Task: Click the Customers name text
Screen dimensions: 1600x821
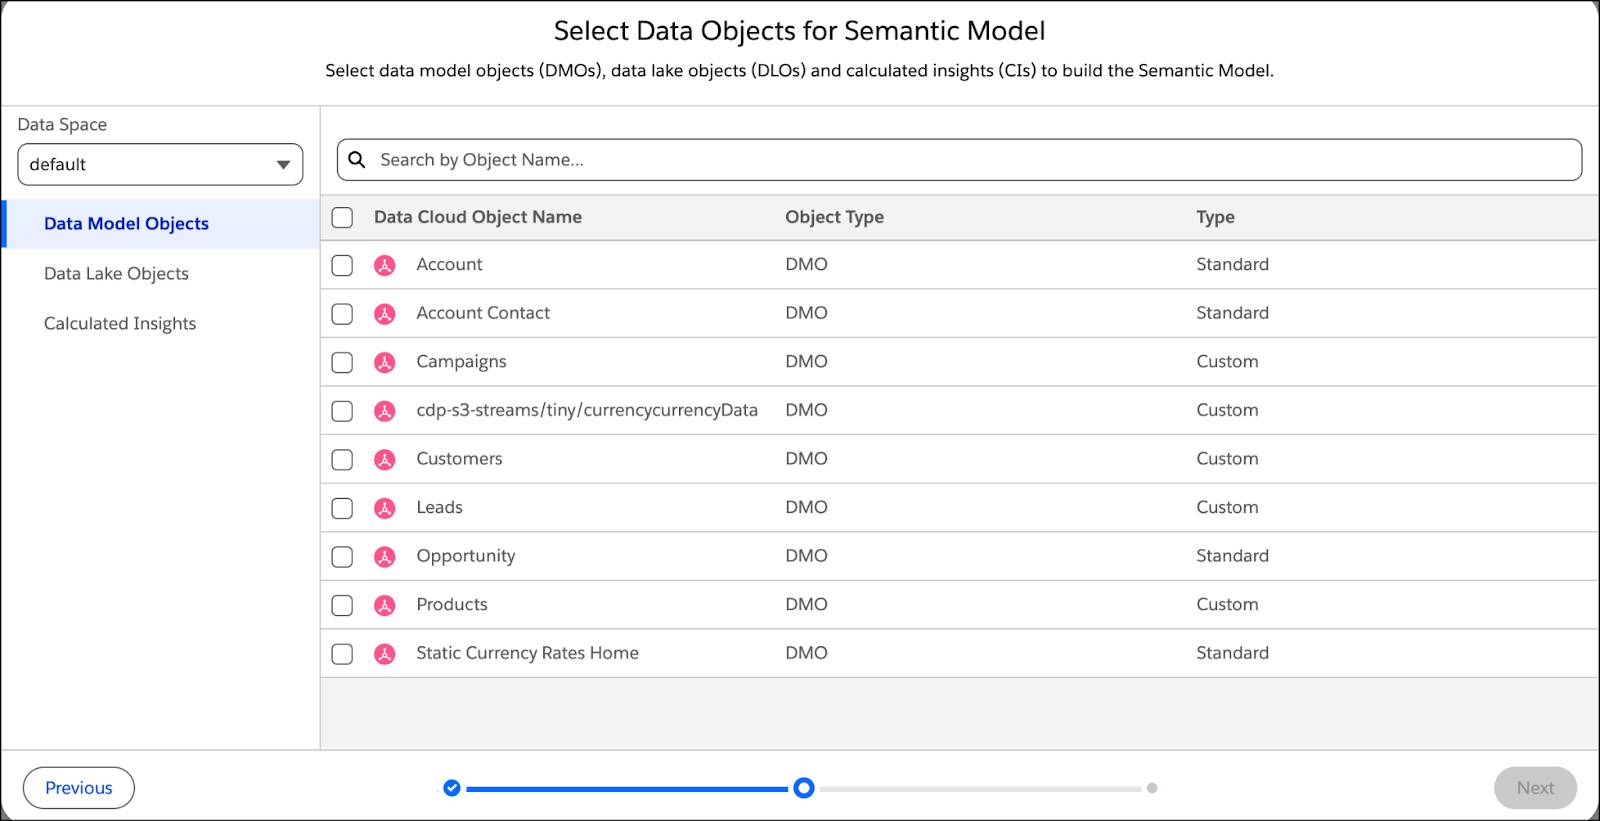Action: [x=459, y=459]
